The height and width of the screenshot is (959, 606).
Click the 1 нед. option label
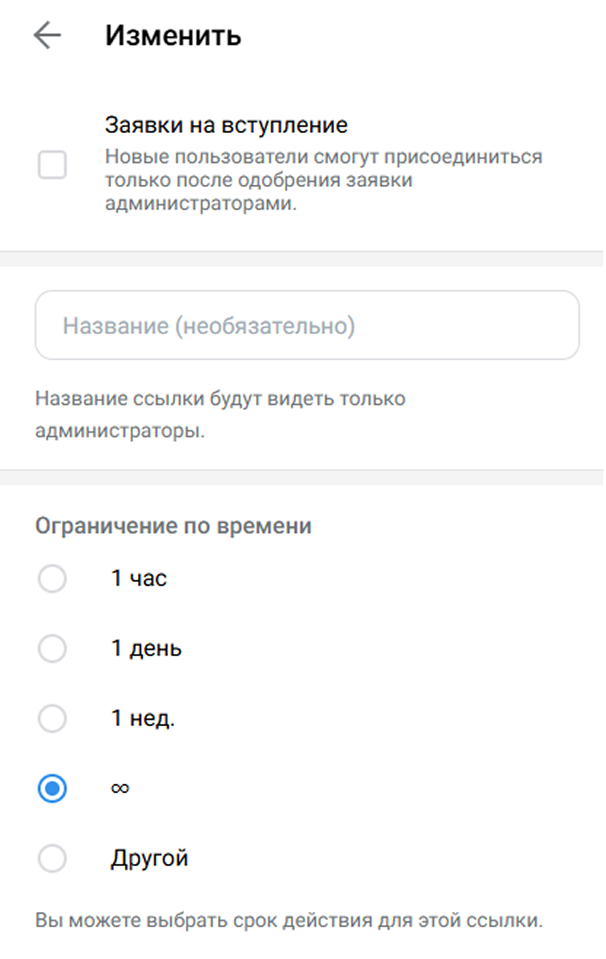tap(143, 718)
